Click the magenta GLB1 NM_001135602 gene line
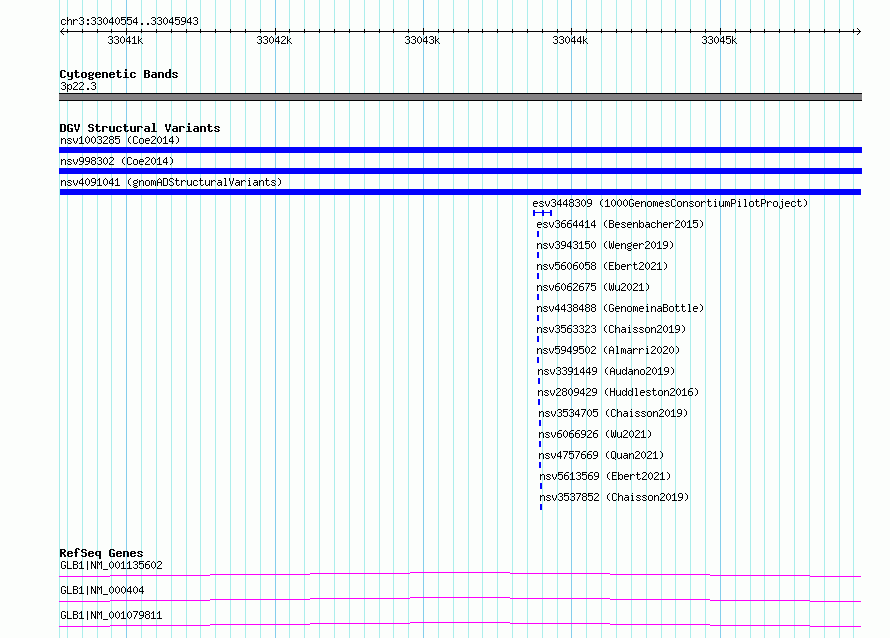The image size is (890, 638). [460, 574]
